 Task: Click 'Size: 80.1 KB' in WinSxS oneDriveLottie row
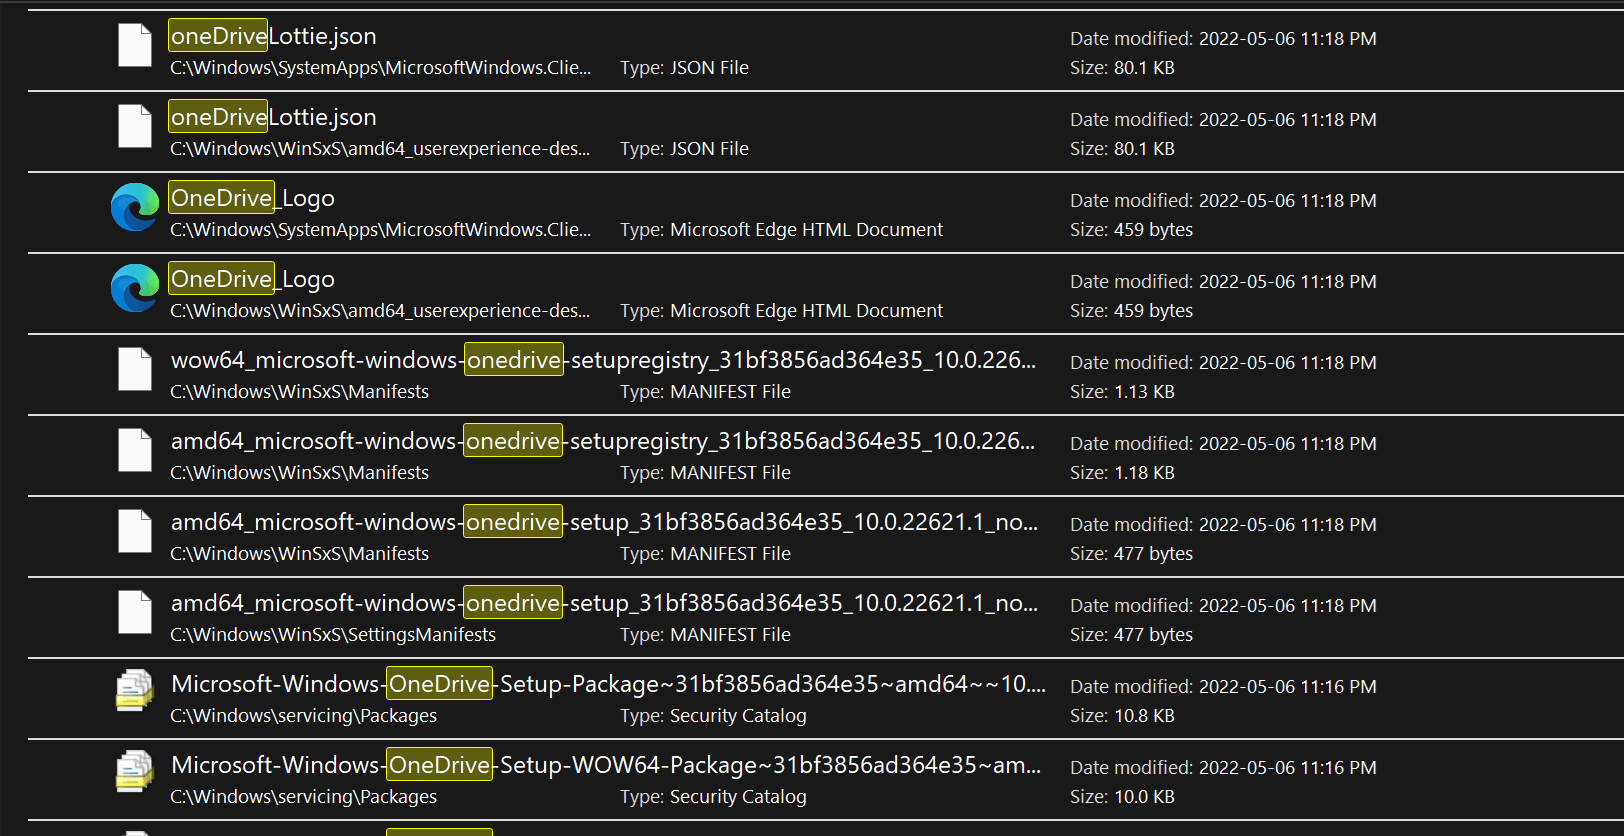pos(1122,149)
